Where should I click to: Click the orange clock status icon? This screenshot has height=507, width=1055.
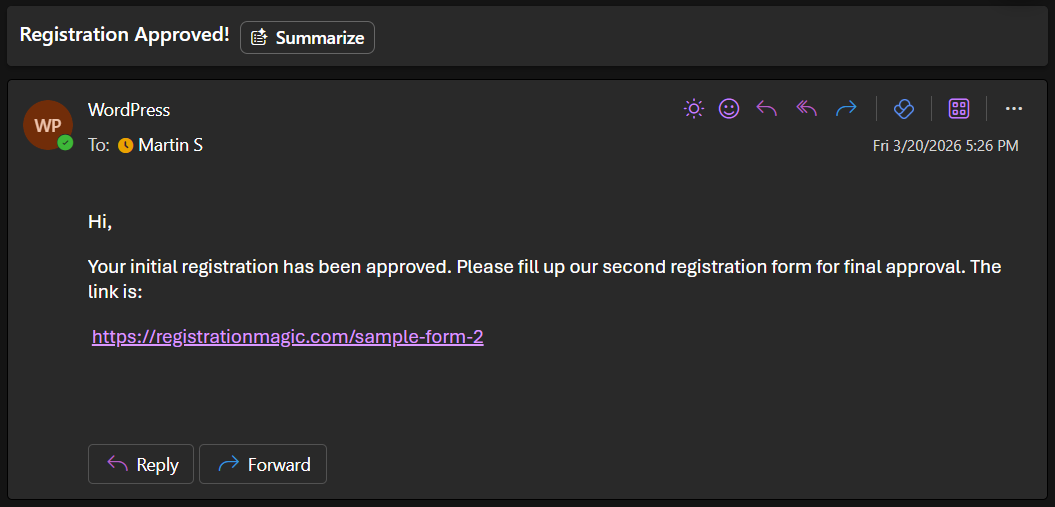126,146
